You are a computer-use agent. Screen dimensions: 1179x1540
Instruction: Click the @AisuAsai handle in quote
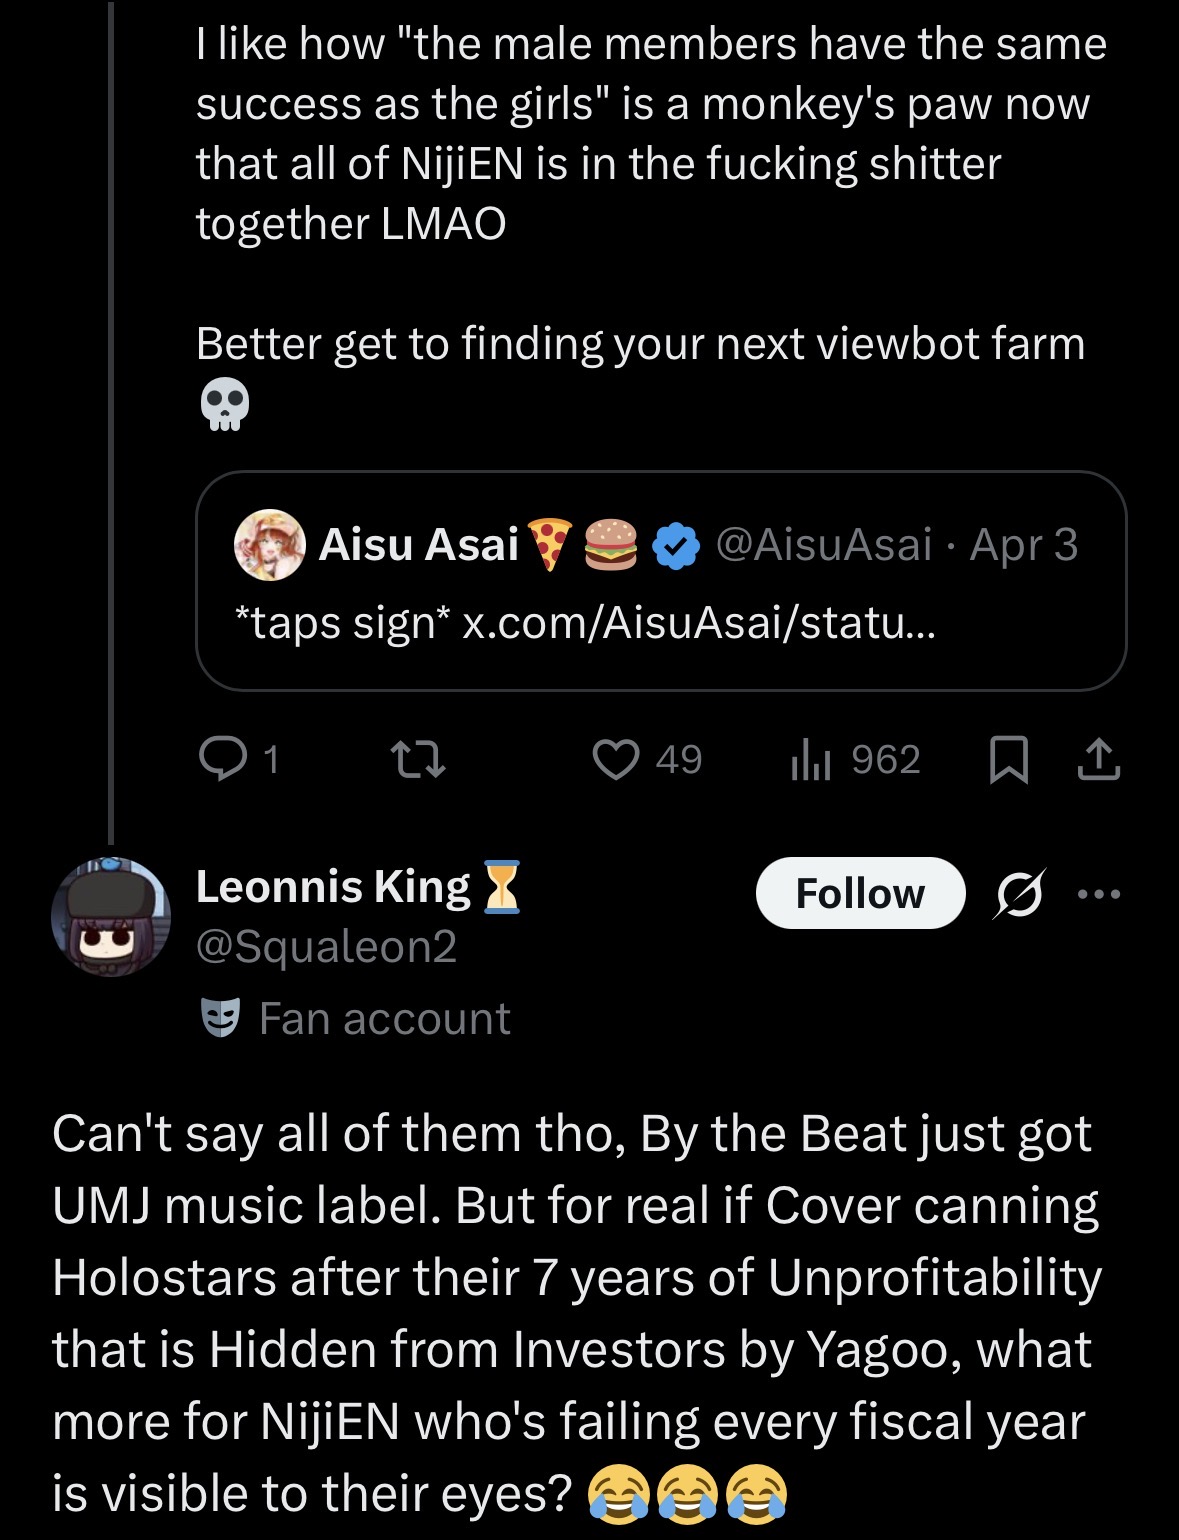tap(824, 545)
